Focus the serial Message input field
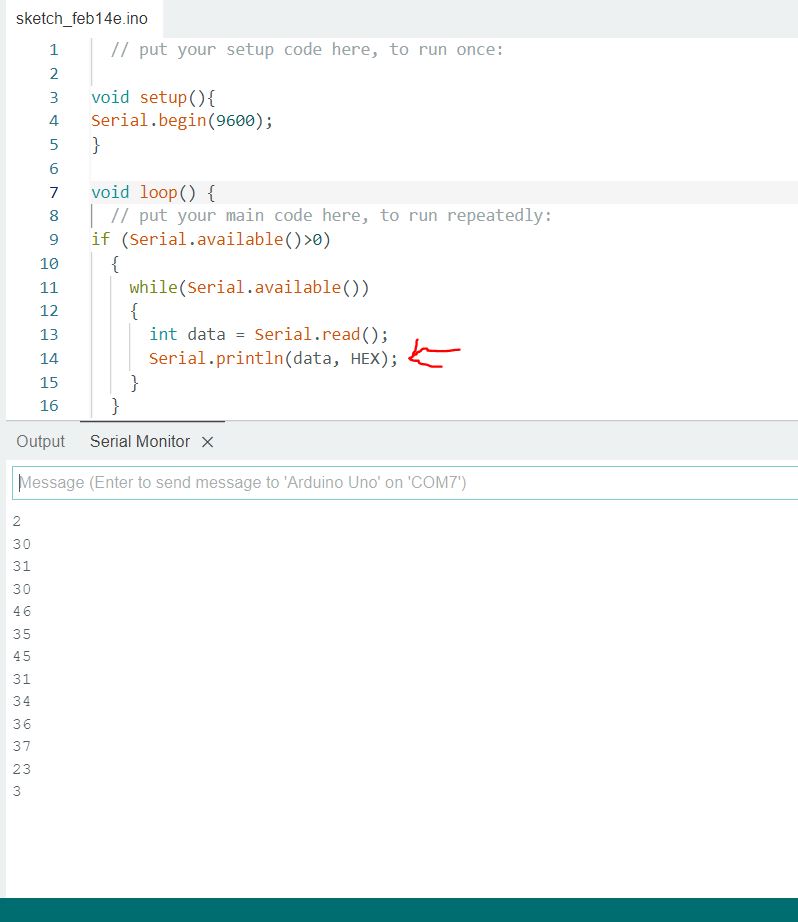Image resolution: width=798 pixels, height=922 pixels. click(400, 483)
